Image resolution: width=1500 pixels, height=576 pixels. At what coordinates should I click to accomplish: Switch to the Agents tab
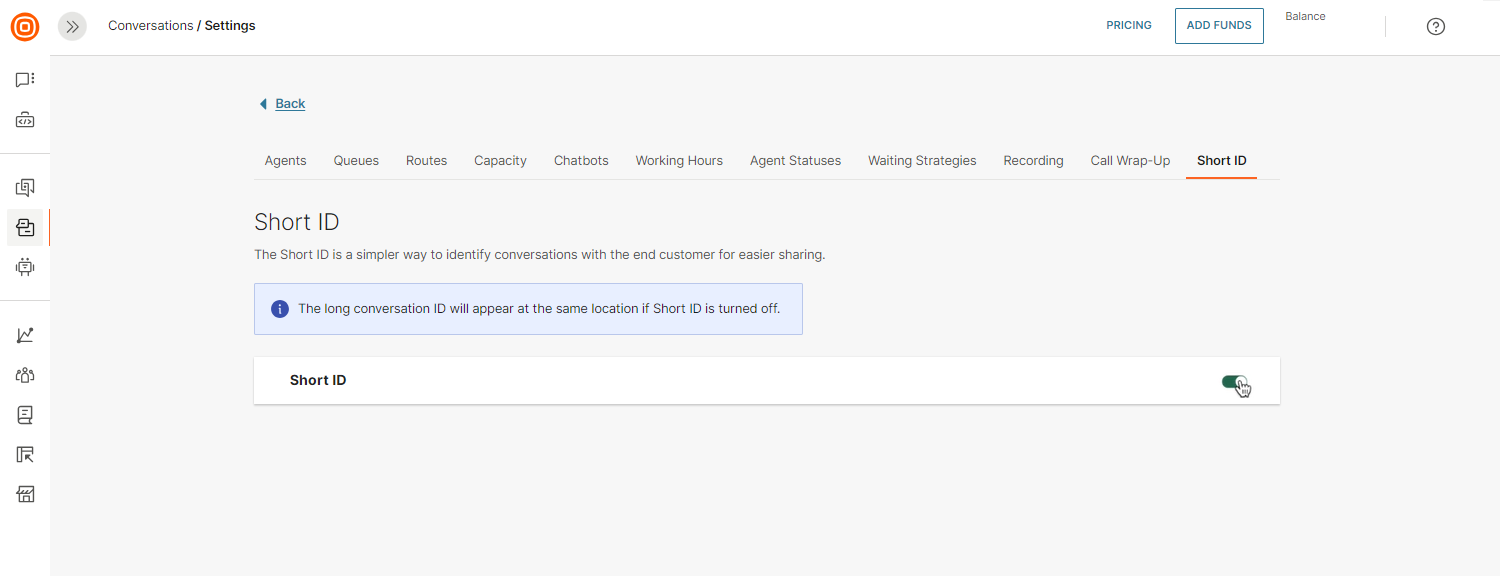[285, 160]
